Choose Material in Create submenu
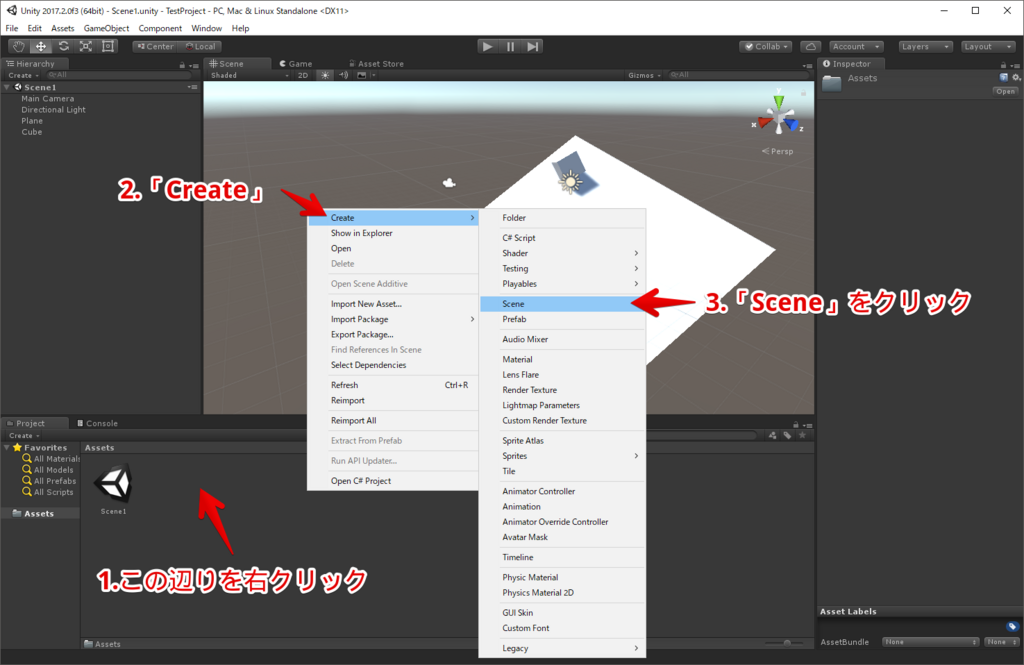This screenshot has height=665, width=1024. click(562, 359)
